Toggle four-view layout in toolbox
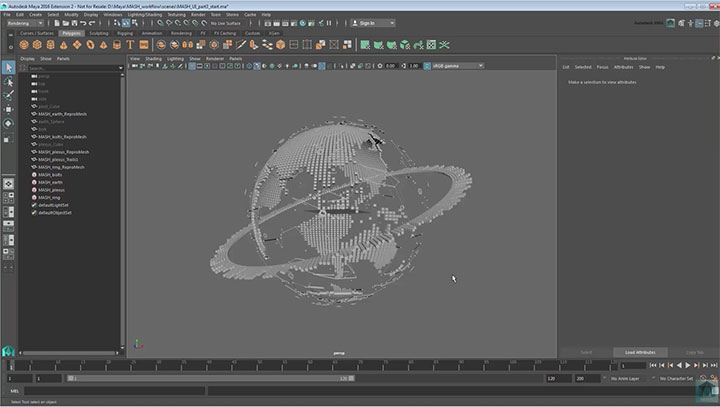The height and width of the screenshot is (407, 720). 8,198
